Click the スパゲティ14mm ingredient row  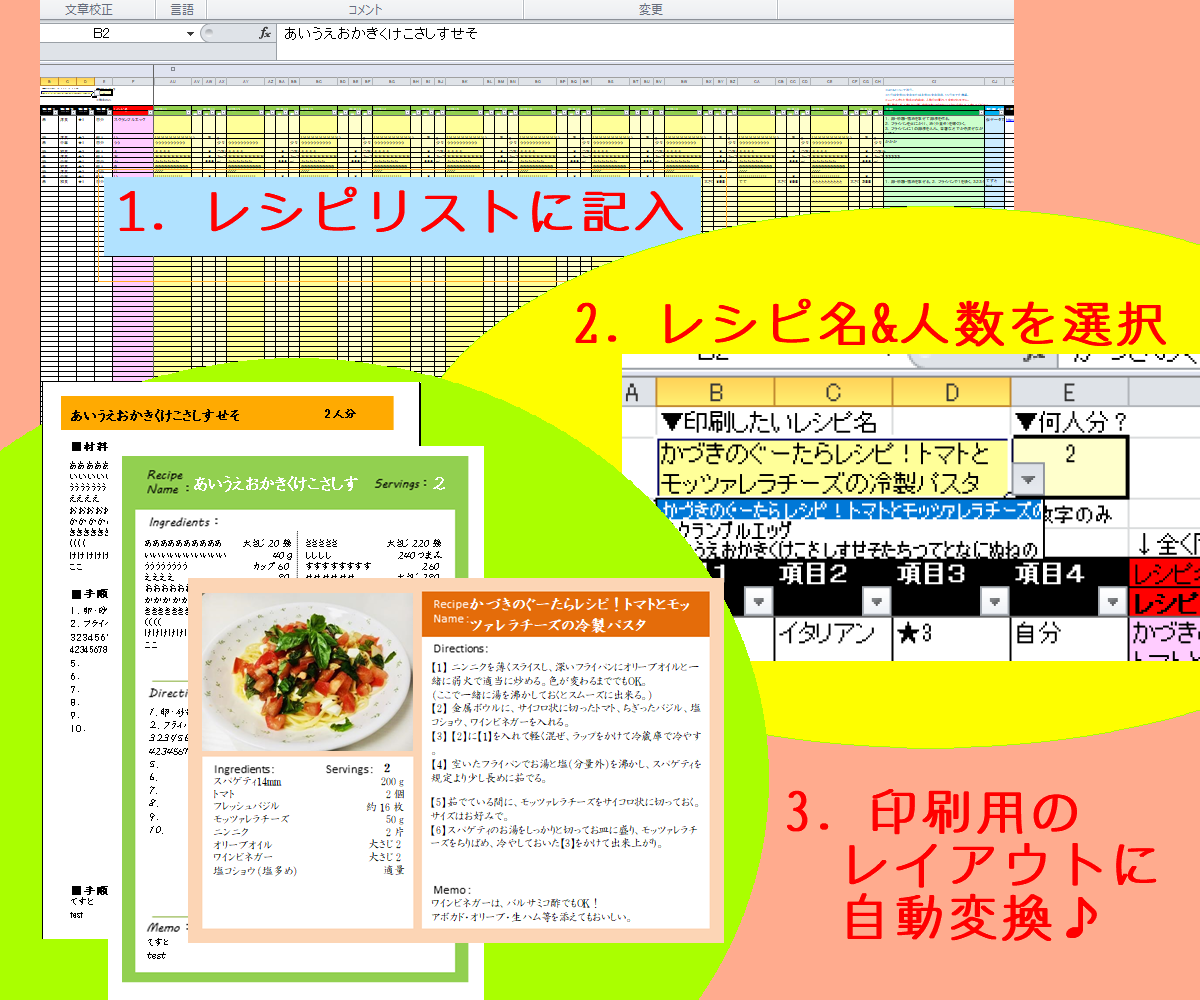[308, 782]
